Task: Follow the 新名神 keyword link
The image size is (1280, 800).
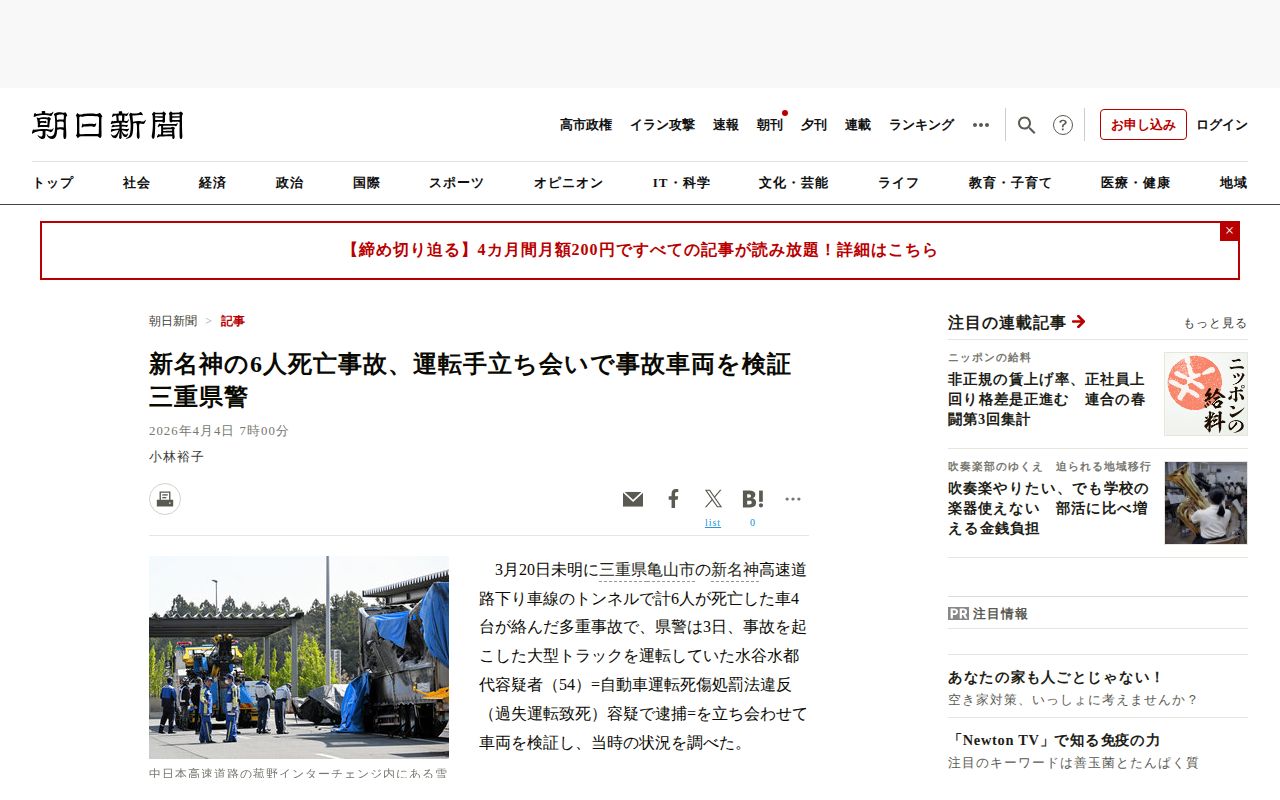Action: tap(735, 570)
